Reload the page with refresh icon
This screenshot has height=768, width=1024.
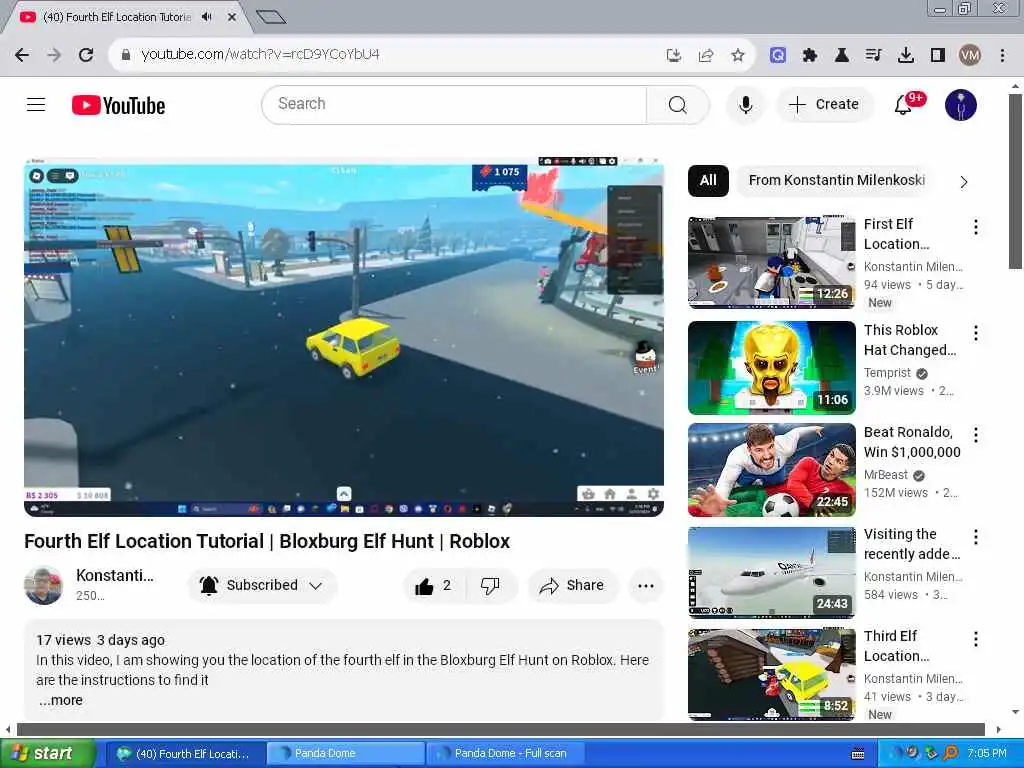click(x=86, y=55)
